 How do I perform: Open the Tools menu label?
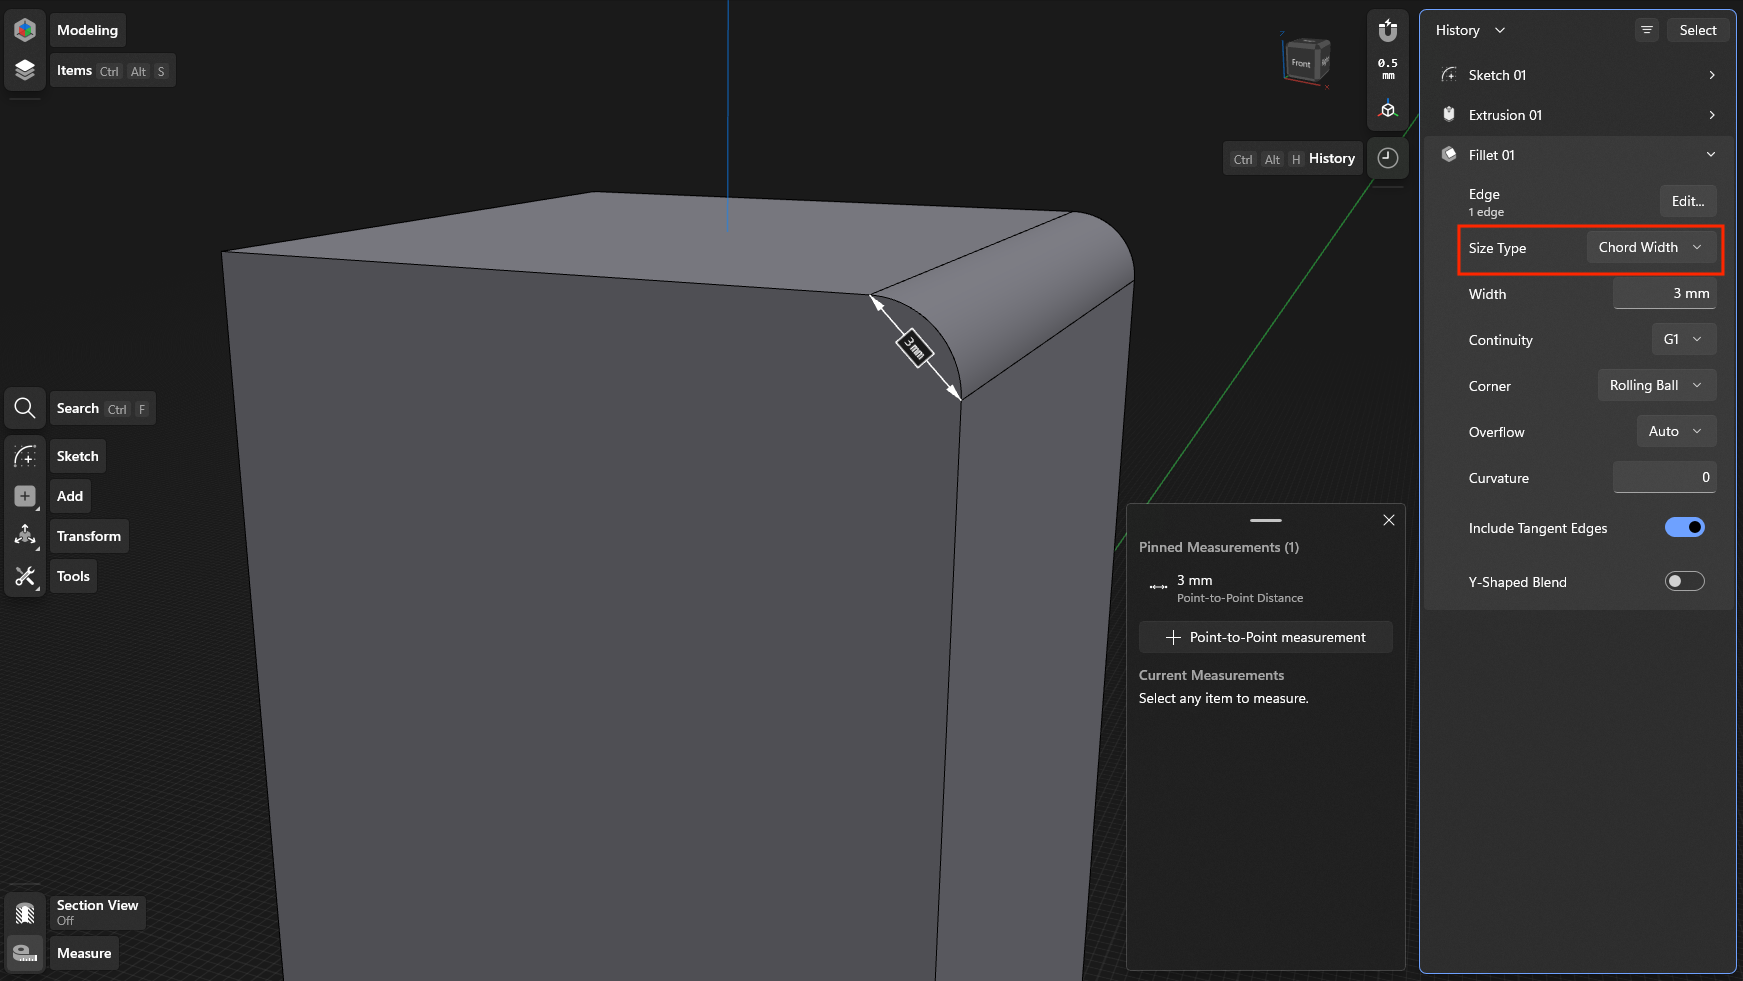tap(73, 576)
